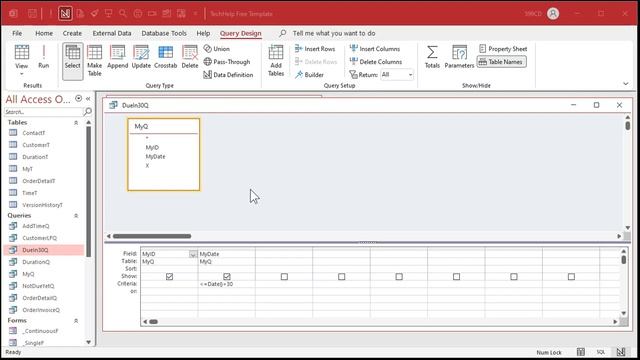Check Show box in sixth grid column
The height and width of the screenshot is (360, 640).
(456, 277)
